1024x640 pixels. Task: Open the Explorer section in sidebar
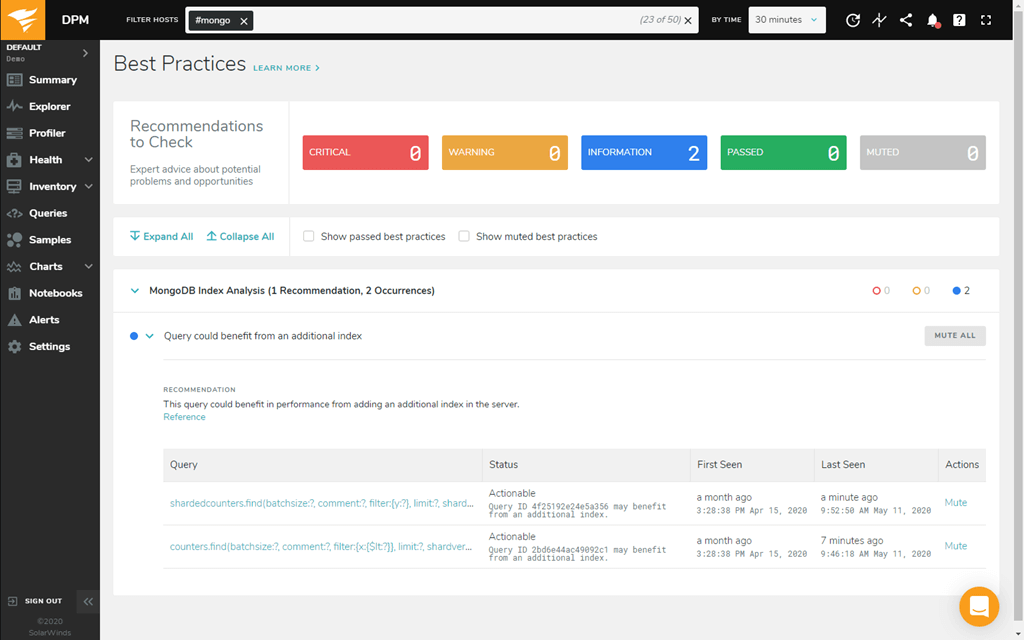(46, 106)
